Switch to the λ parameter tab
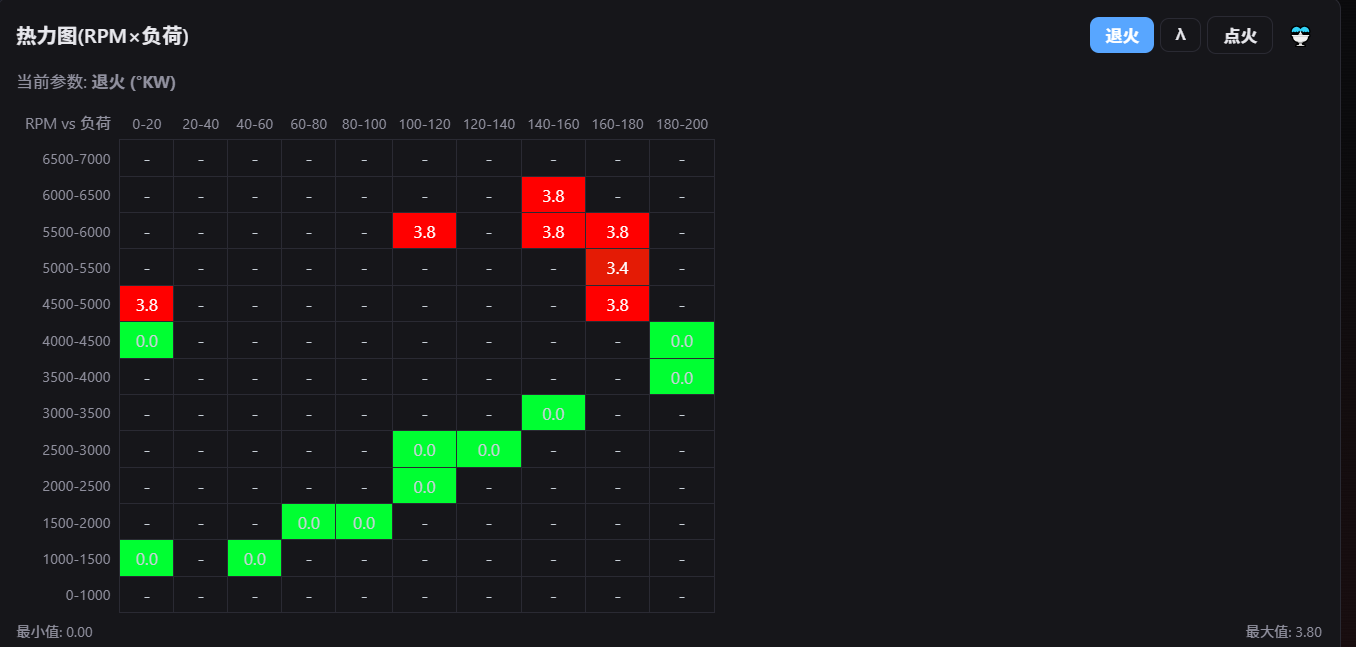This screenshot has height=647, width=1356. tap(1180, 35)
